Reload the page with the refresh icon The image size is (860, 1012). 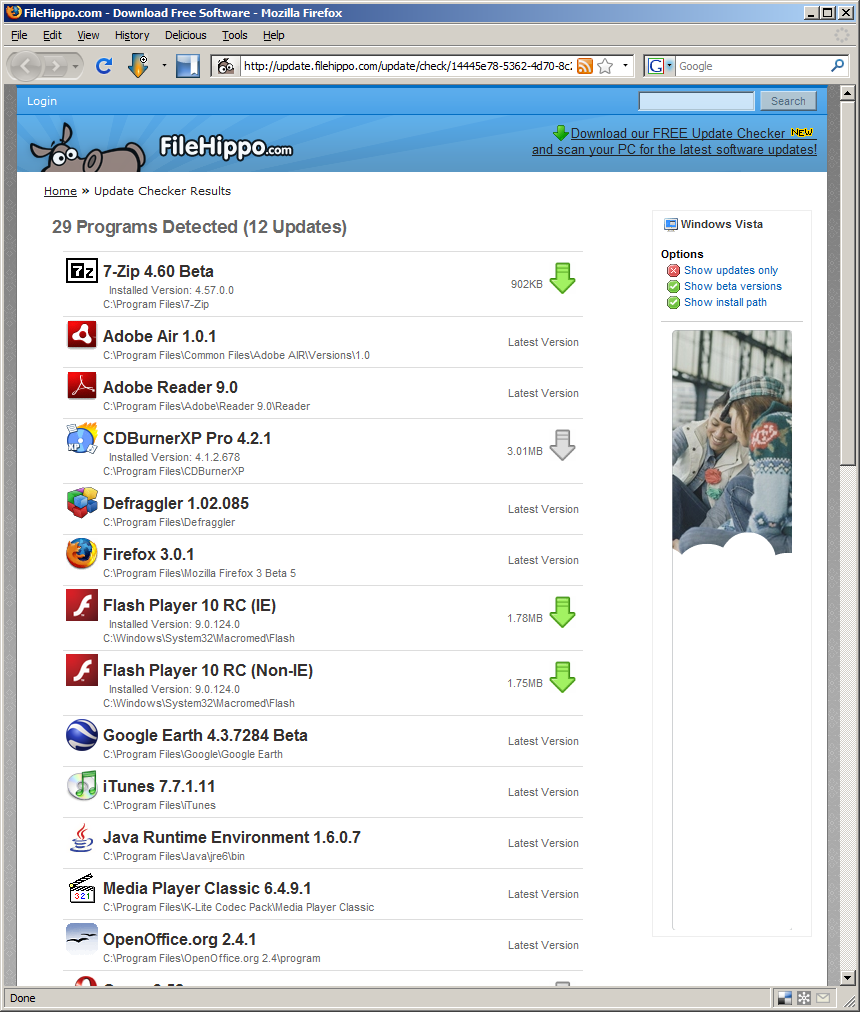coord(104,66)
